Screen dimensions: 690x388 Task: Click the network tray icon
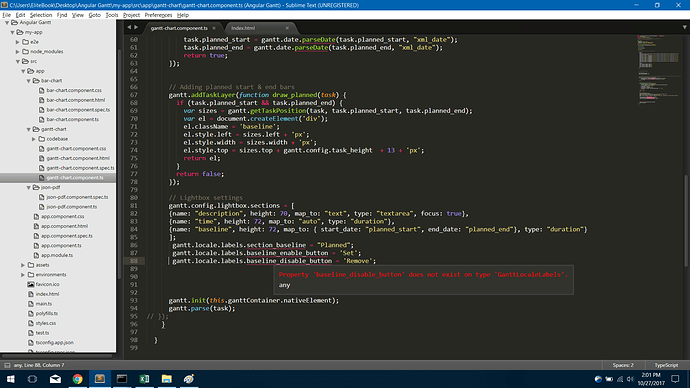(620, 379)
